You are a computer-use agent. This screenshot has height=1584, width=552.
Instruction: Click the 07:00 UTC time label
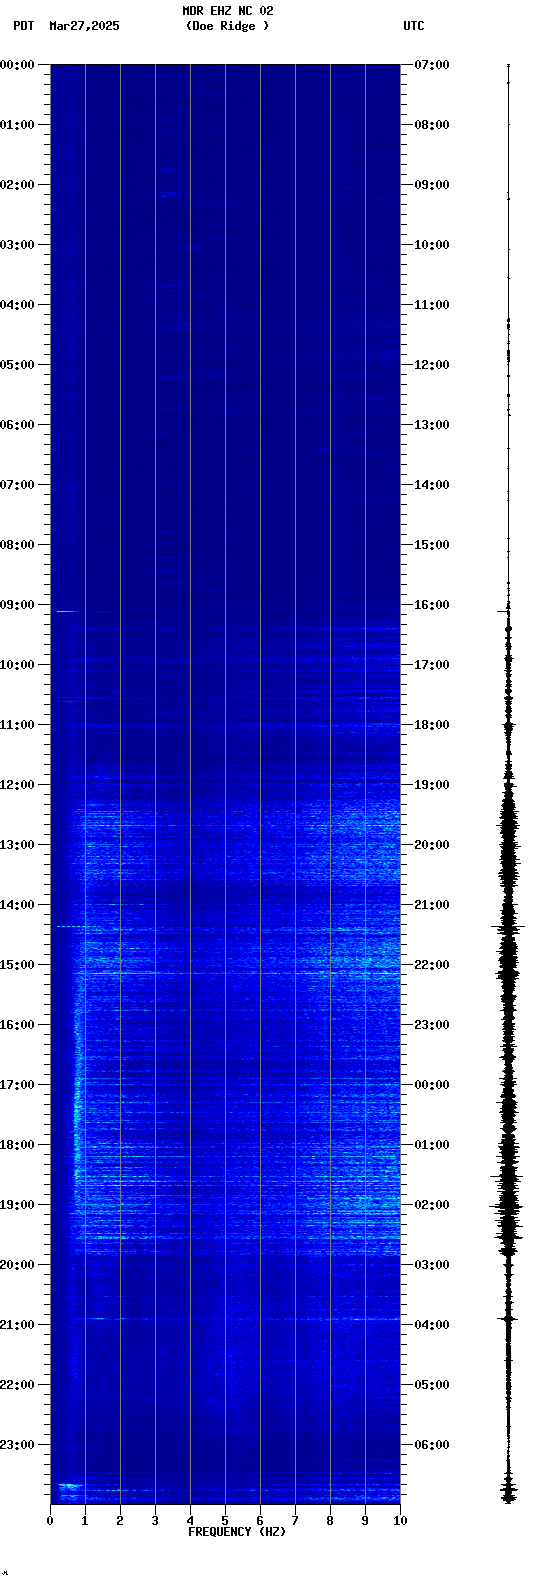pos(432,65)
